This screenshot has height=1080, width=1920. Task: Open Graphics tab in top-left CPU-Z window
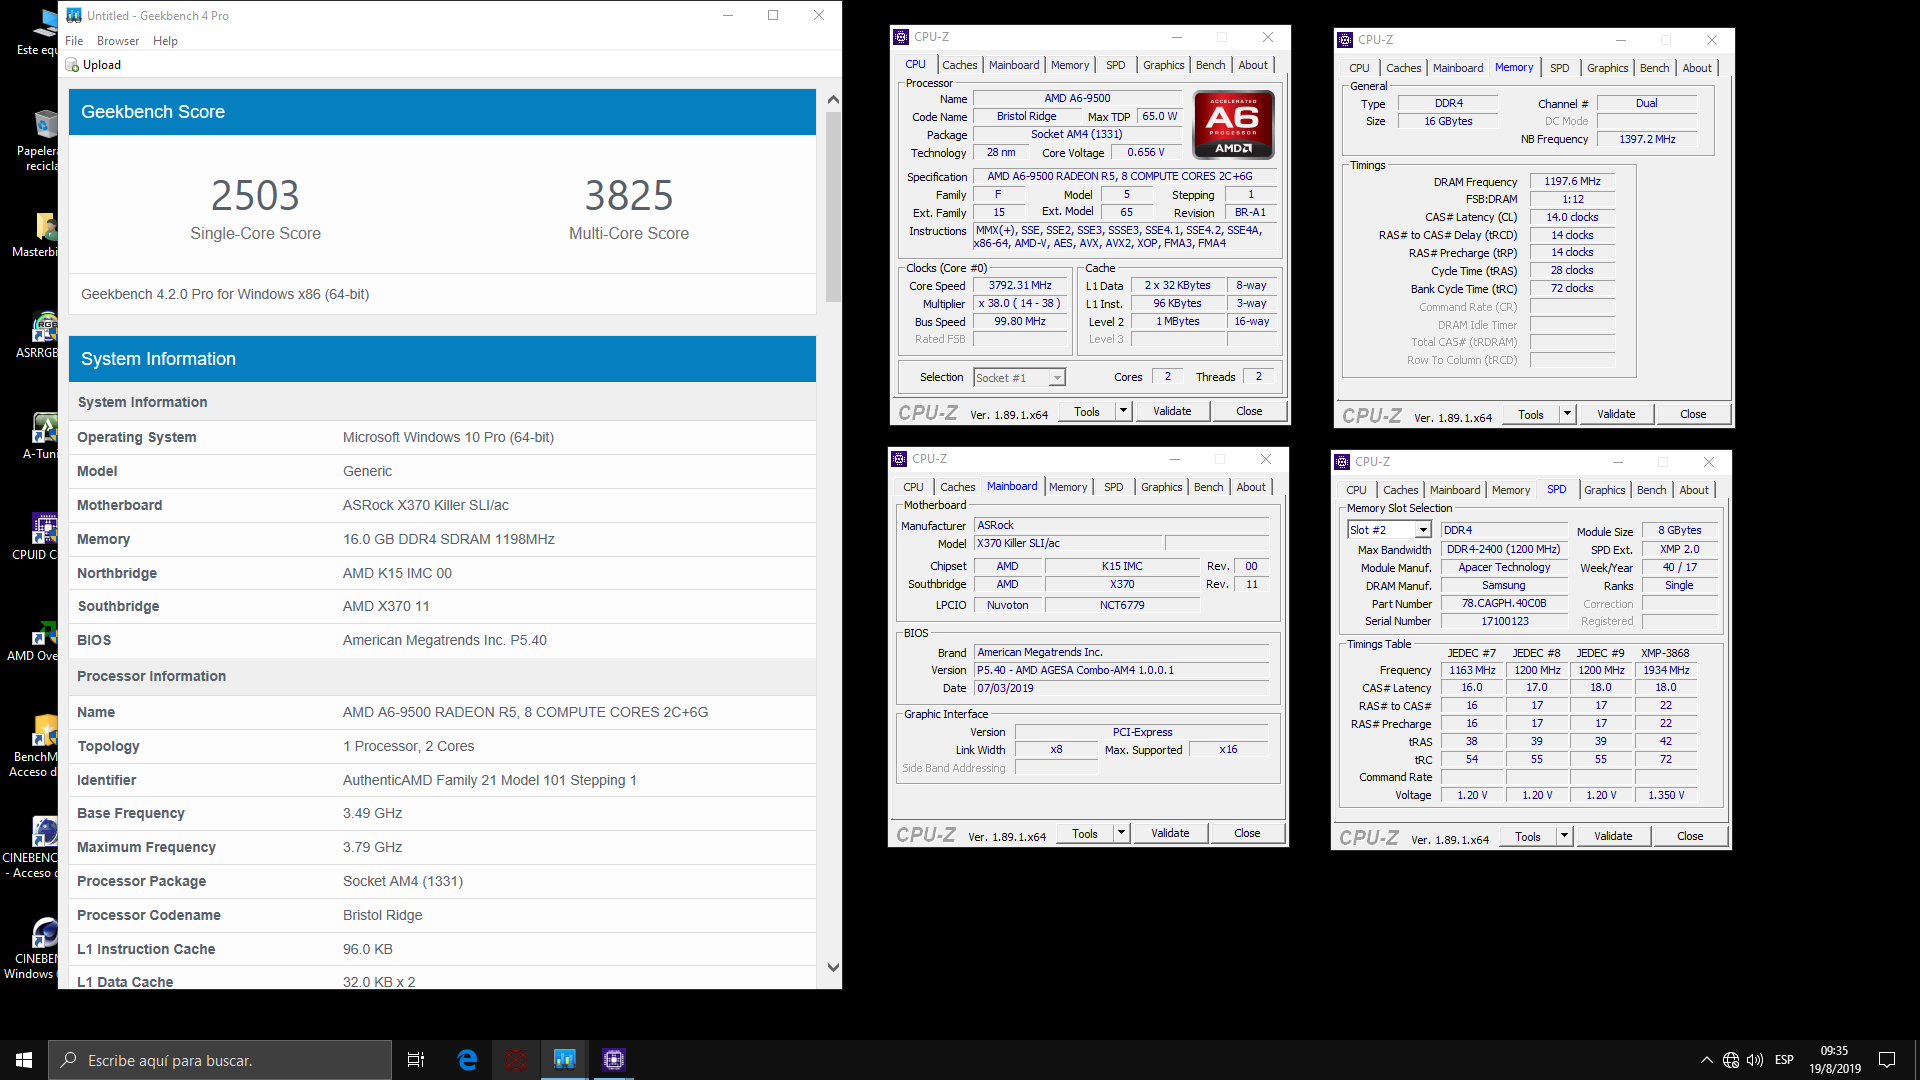coord(1163,65)
